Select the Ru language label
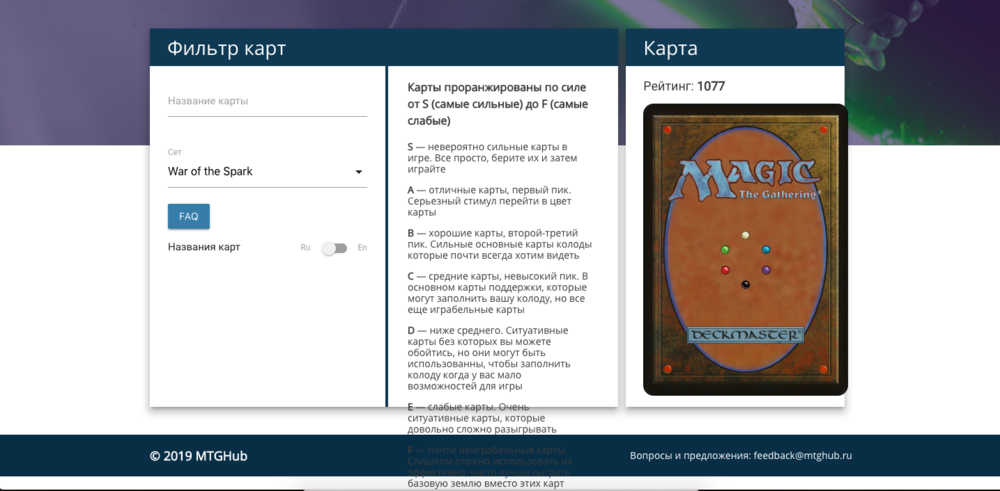The width and height of the screenshot is (1000, 491). tap(305, 247)
